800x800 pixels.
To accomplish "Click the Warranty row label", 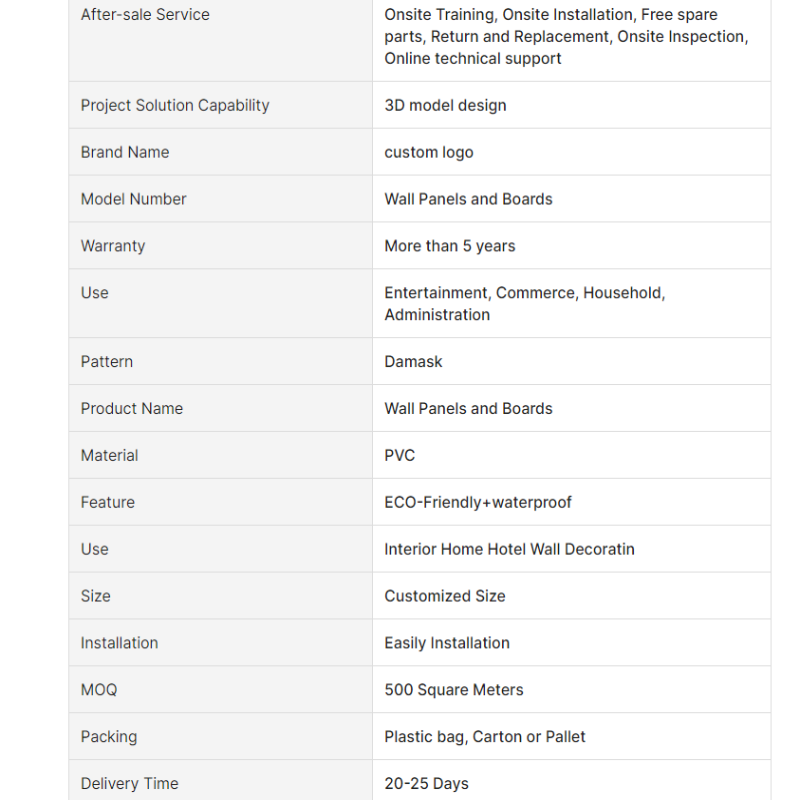I will coord(113,246).
